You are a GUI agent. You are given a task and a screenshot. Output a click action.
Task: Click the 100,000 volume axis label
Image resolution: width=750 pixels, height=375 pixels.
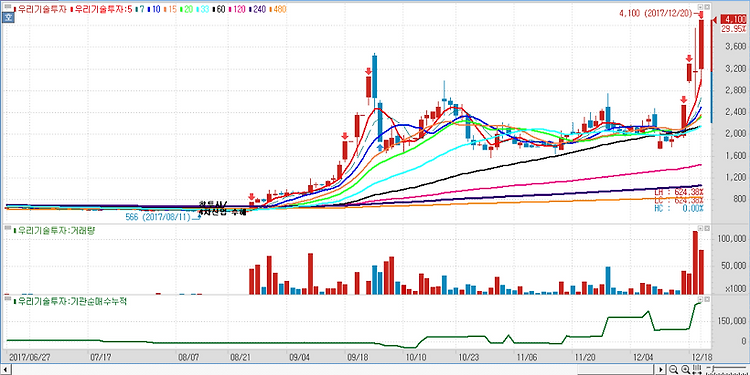click(x=732, y=239)
